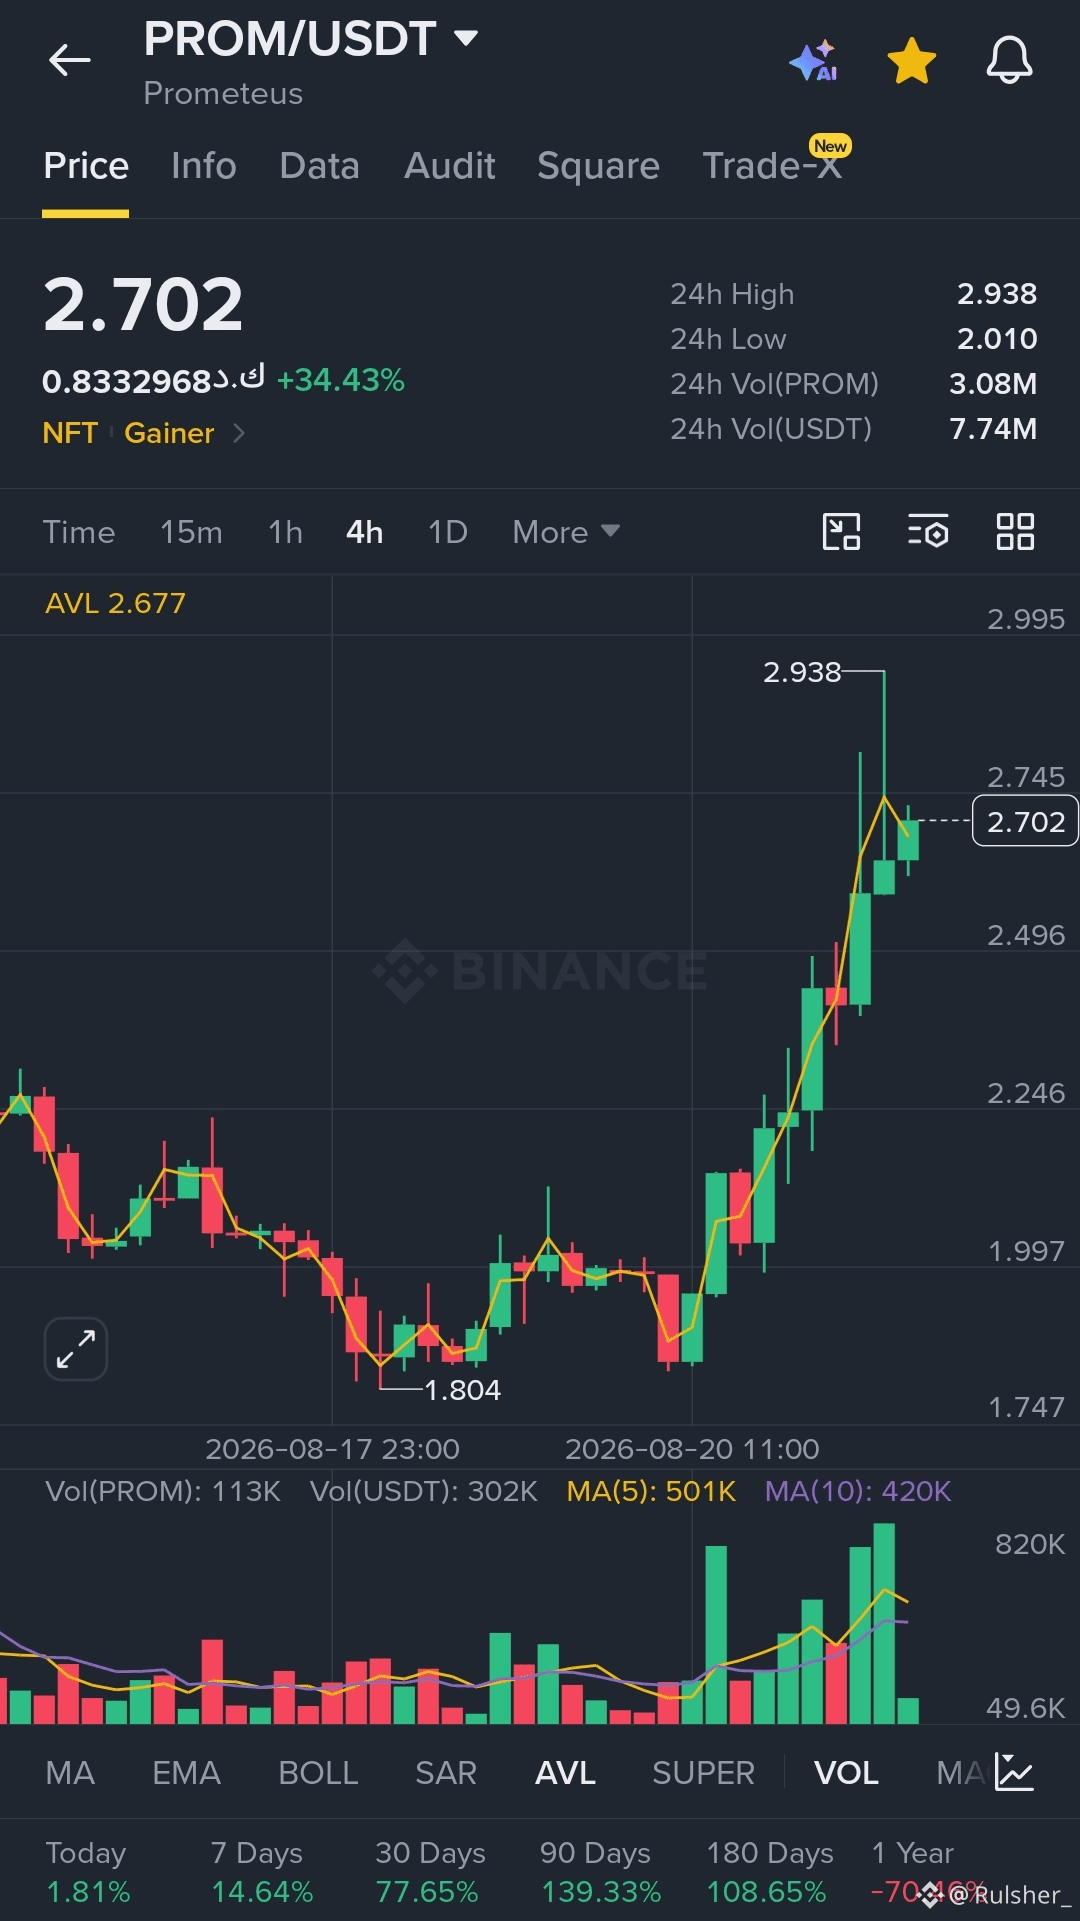
Task: Tap the 90 Days 139.33% performance
Action: tap(600, 1872)
